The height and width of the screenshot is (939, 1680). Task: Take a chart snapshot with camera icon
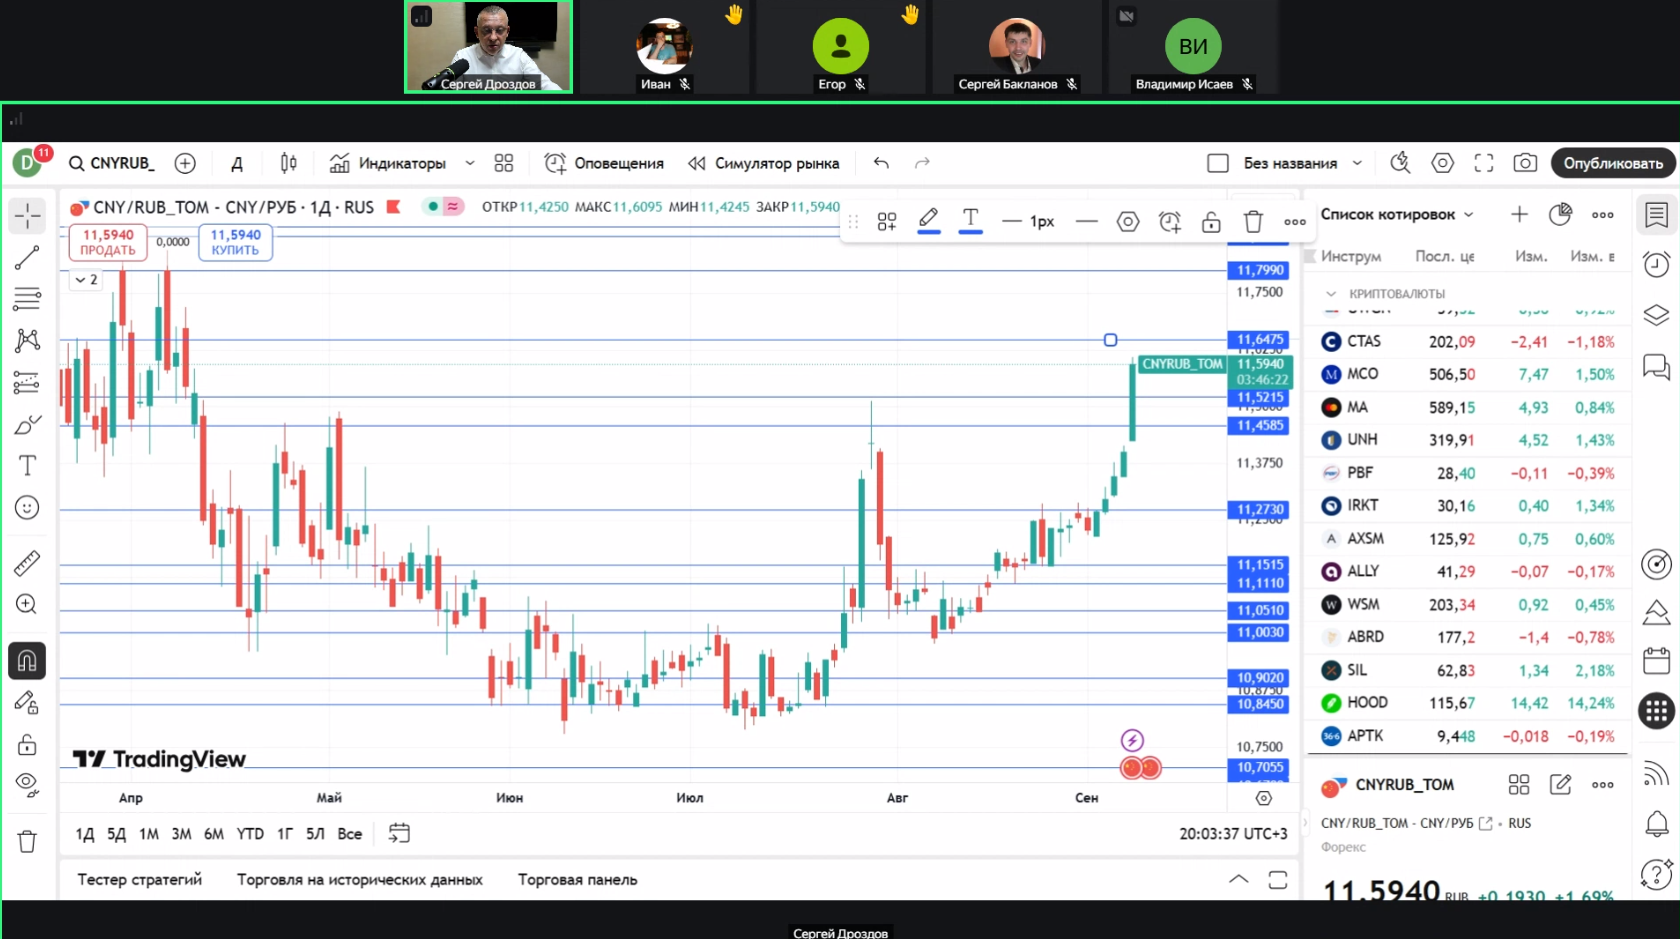(1525, 163)
